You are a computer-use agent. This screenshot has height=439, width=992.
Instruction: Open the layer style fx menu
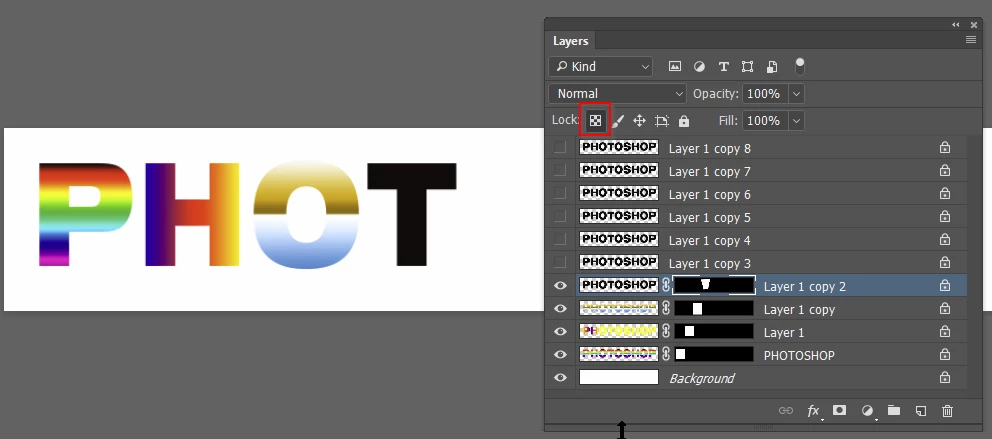814,411
